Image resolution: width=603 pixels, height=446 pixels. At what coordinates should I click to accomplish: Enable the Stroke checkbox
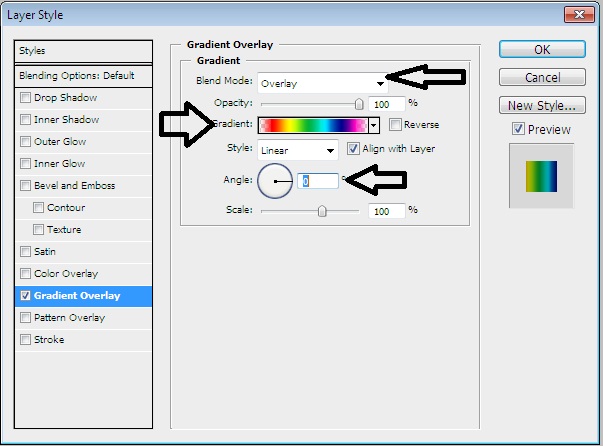pos(25,339)
